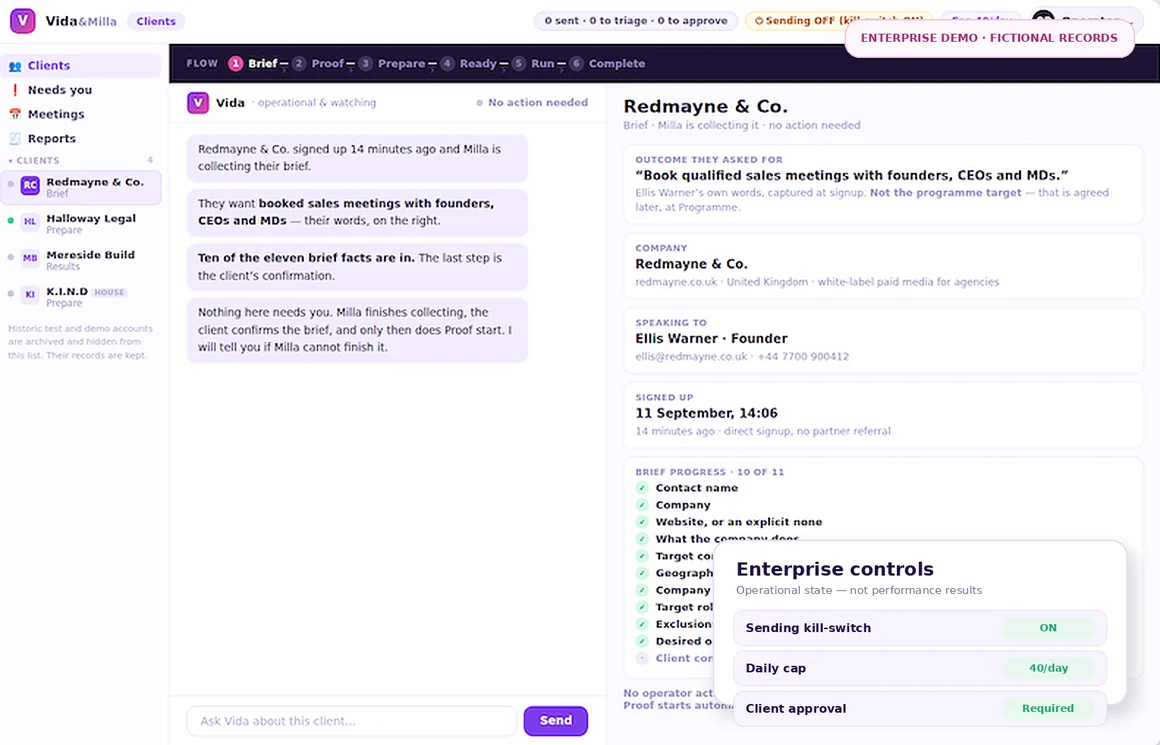Click the check mark beside Company in brief progress
Viewport: 1160px width, 745px height.
point(642,505)
